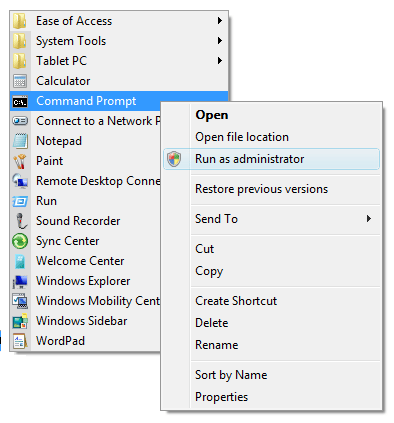The height and width of the screenshot is (423, 394).
Task: Click the System Tools folder icon
Action: coord(20,41)
